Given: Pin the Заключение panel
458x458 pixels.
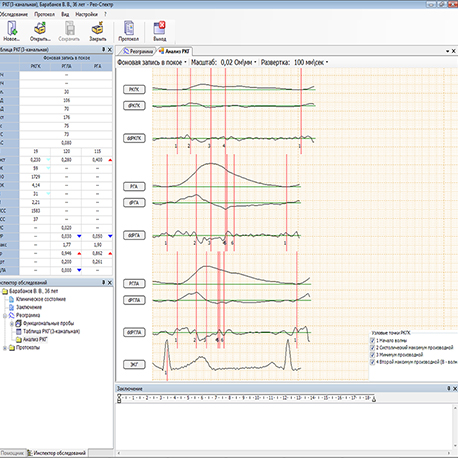Looking at the screenshot, I should pyautogui.click(x=449, y=388).
